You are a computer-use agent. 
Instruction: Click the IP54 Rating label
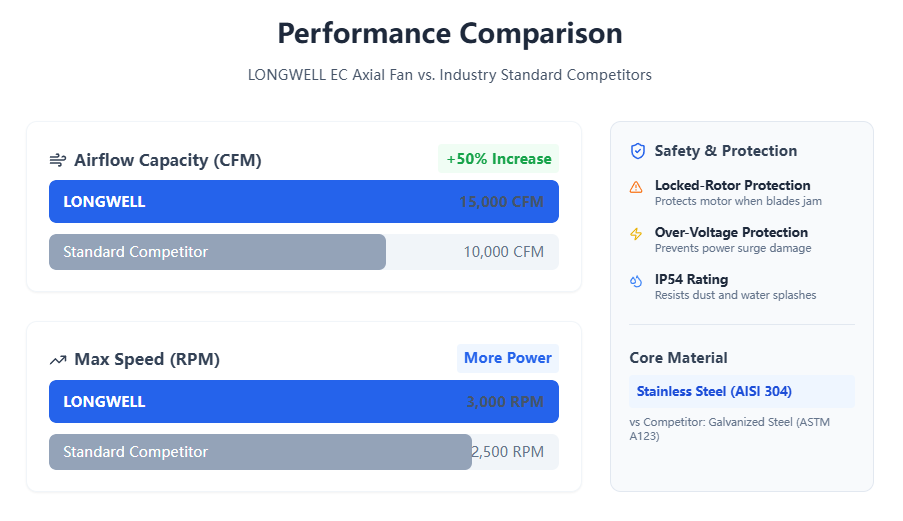[x=691, y=279]
